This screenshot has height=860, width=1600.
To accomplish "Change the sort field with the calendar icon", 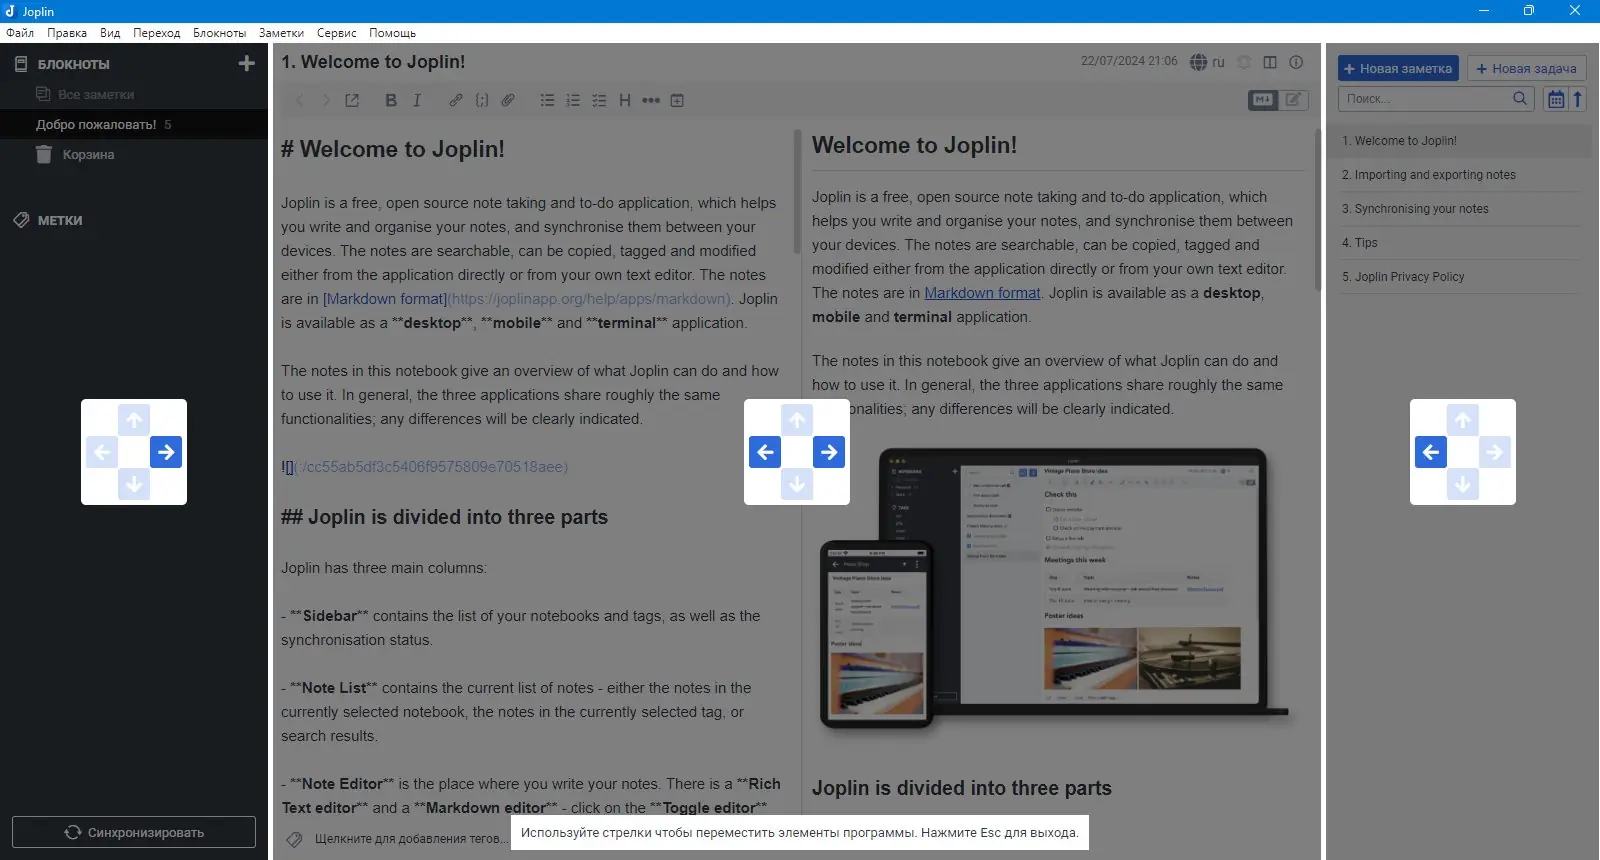I will [1556, 99].
